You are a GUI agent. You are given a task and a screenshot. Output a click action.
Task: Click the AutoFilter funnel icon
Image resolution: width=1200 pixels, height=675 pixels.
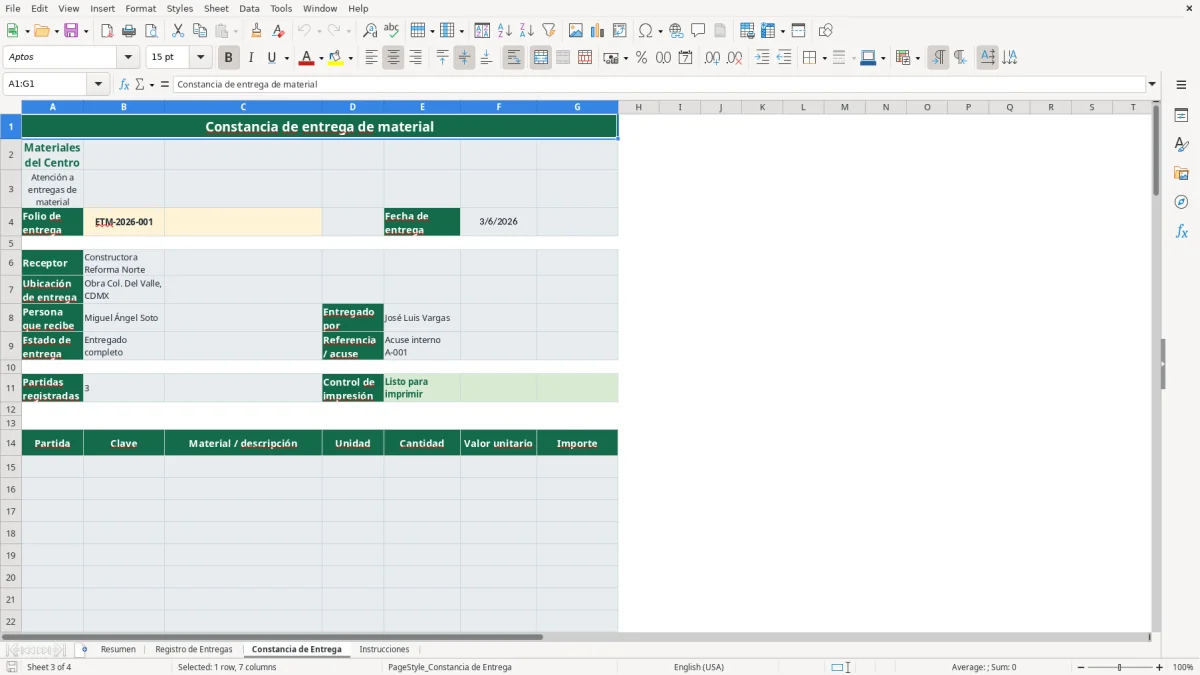[x=548, y=31]
